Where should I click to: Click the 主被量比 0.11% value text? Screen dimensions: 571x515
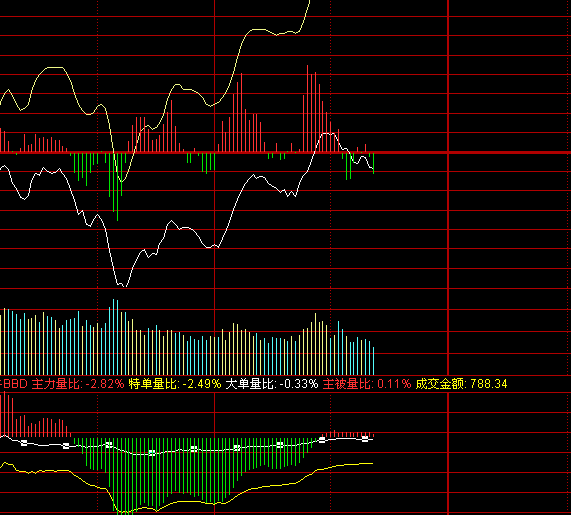367,384
